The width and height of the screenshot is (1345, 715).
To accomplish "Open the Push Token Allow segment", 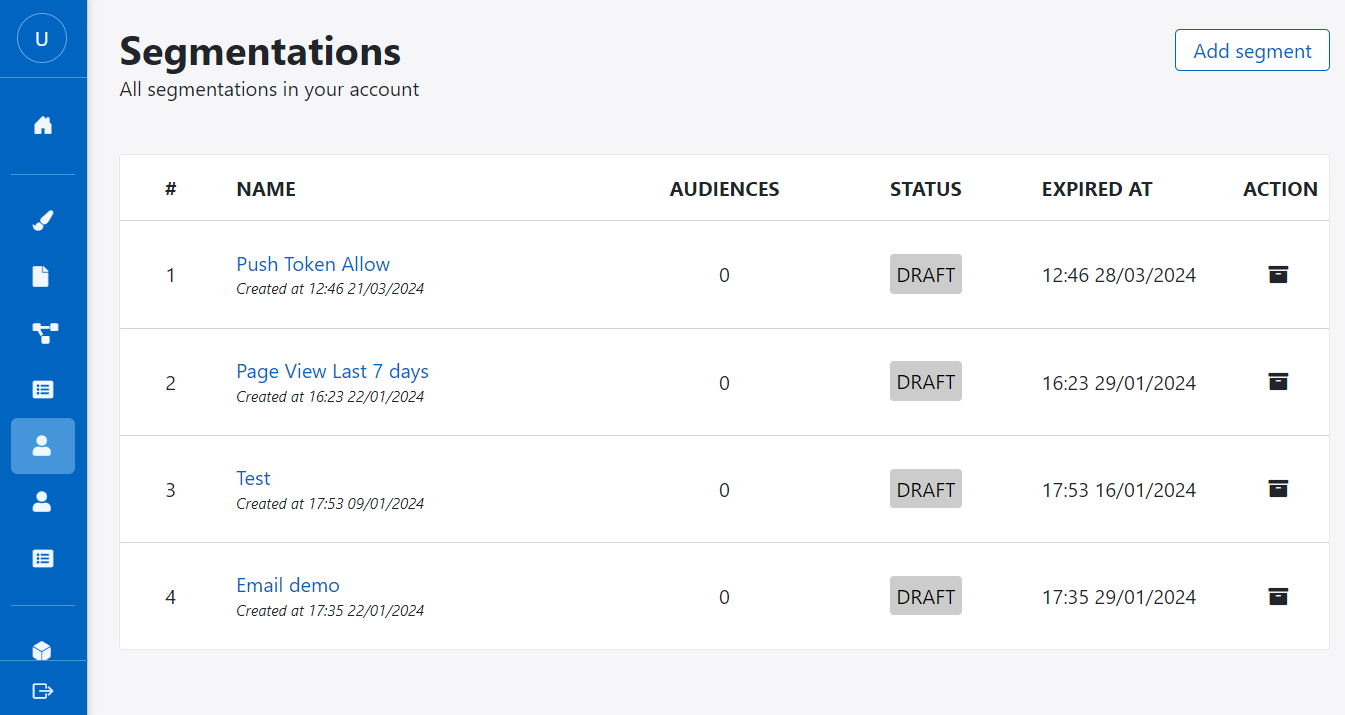I will pos(313,264).
